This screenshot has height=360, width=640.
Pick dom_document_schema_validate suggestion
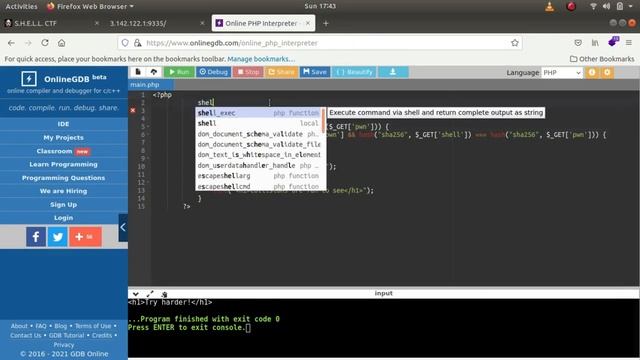(258, 134)
